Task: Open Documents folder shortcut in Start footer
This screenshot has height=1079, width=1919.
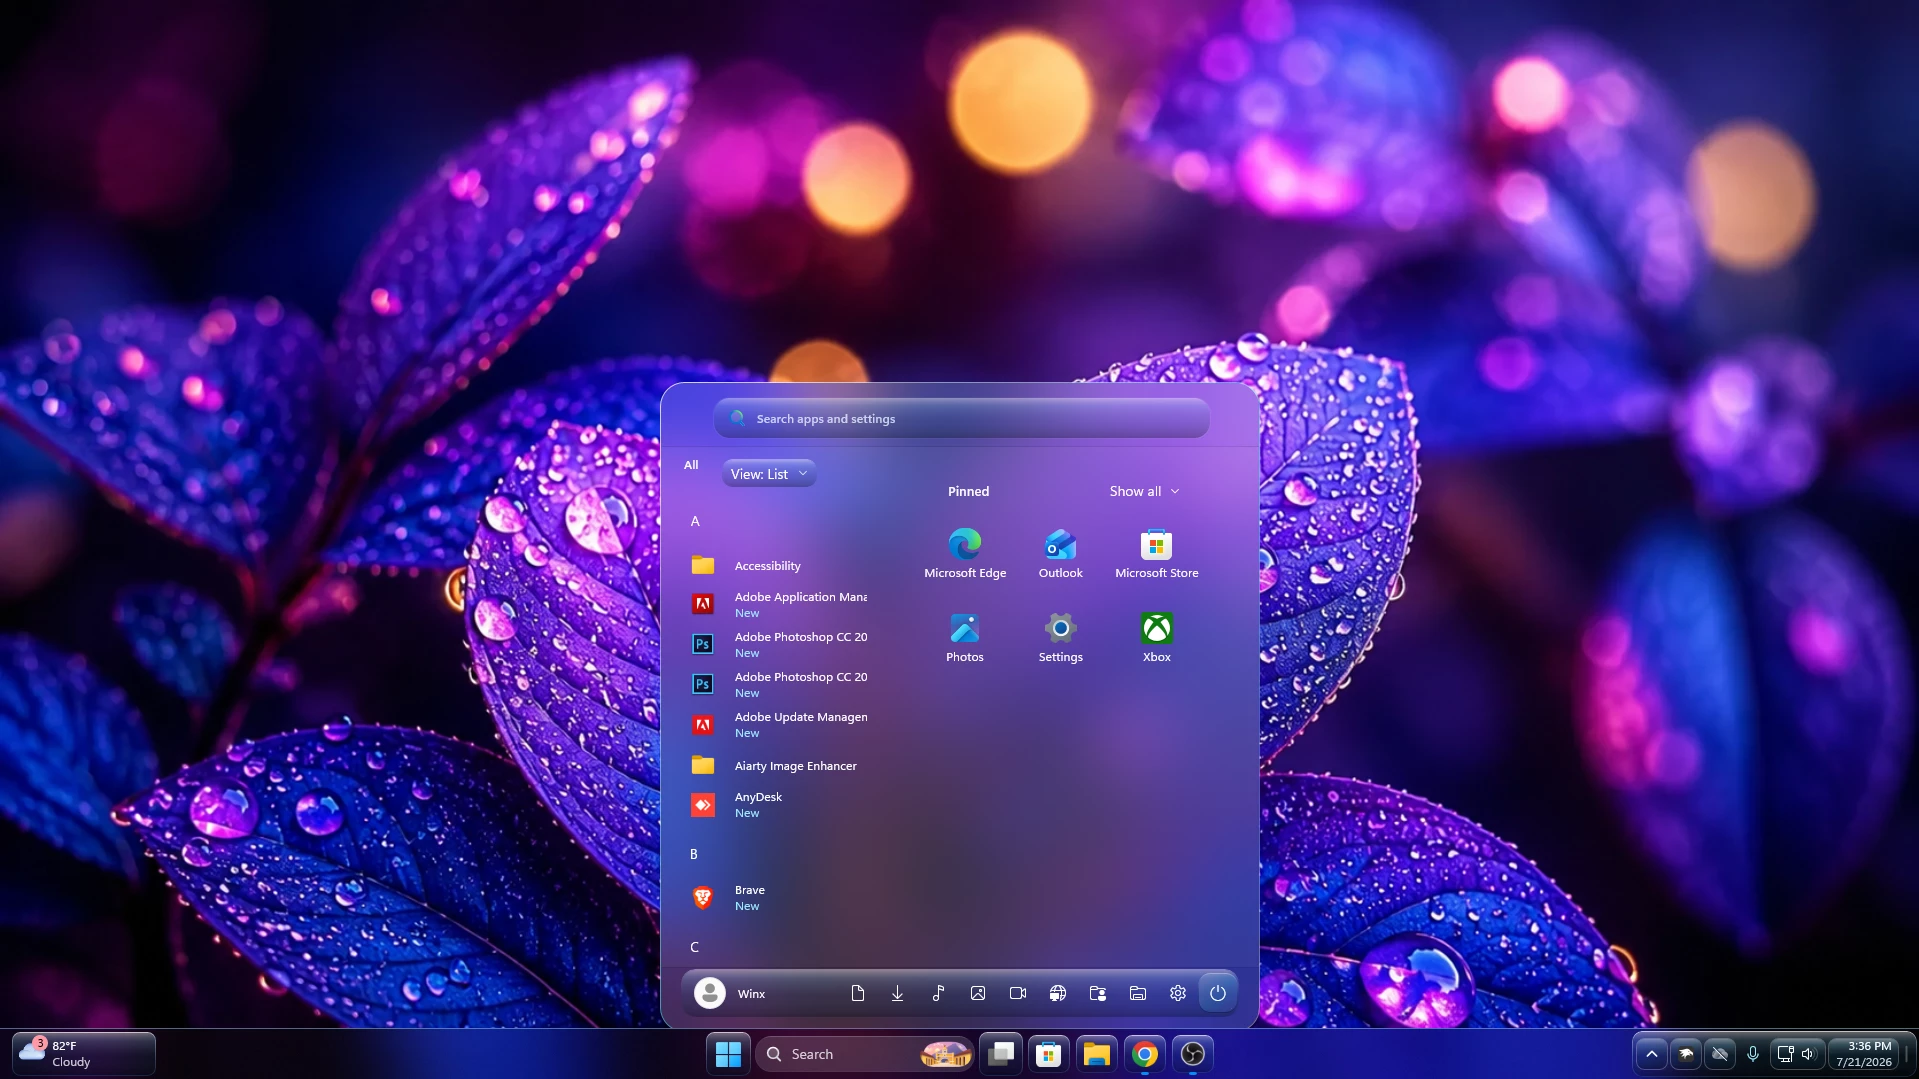Action: click(x=857, y=993)
